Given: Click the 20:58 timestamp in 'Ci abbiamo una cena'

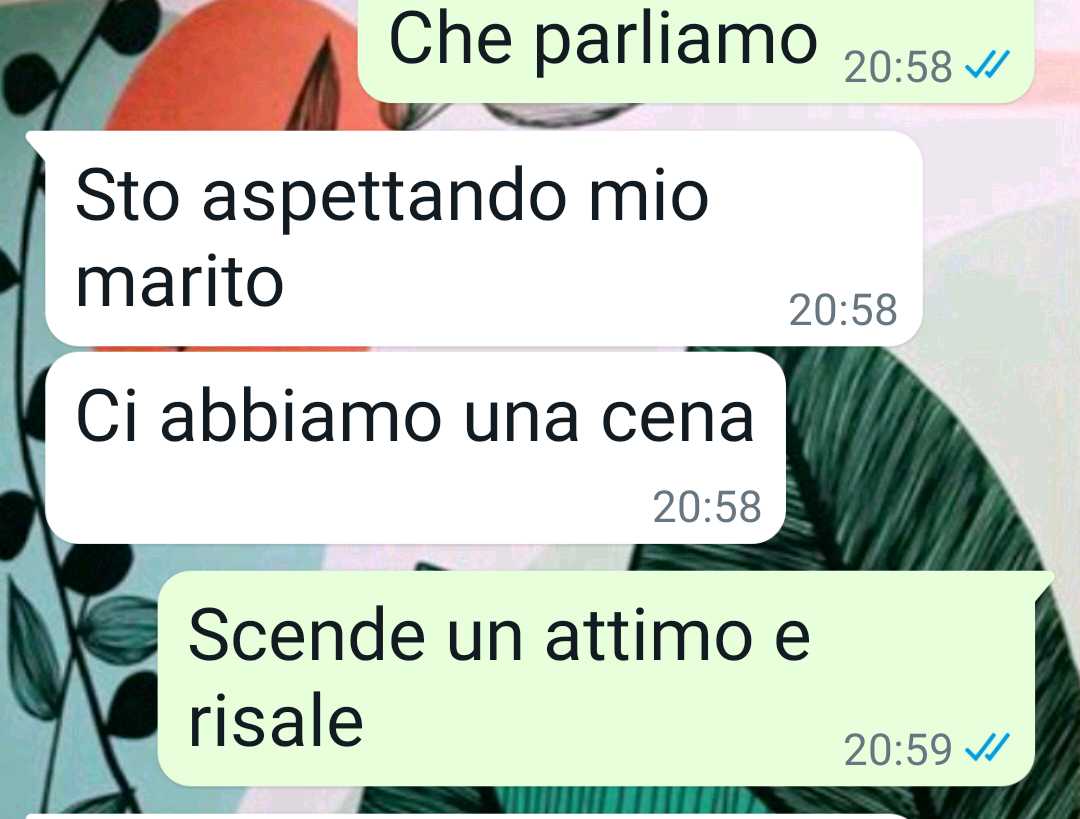Looking at the screenshot, I should 707,506.
